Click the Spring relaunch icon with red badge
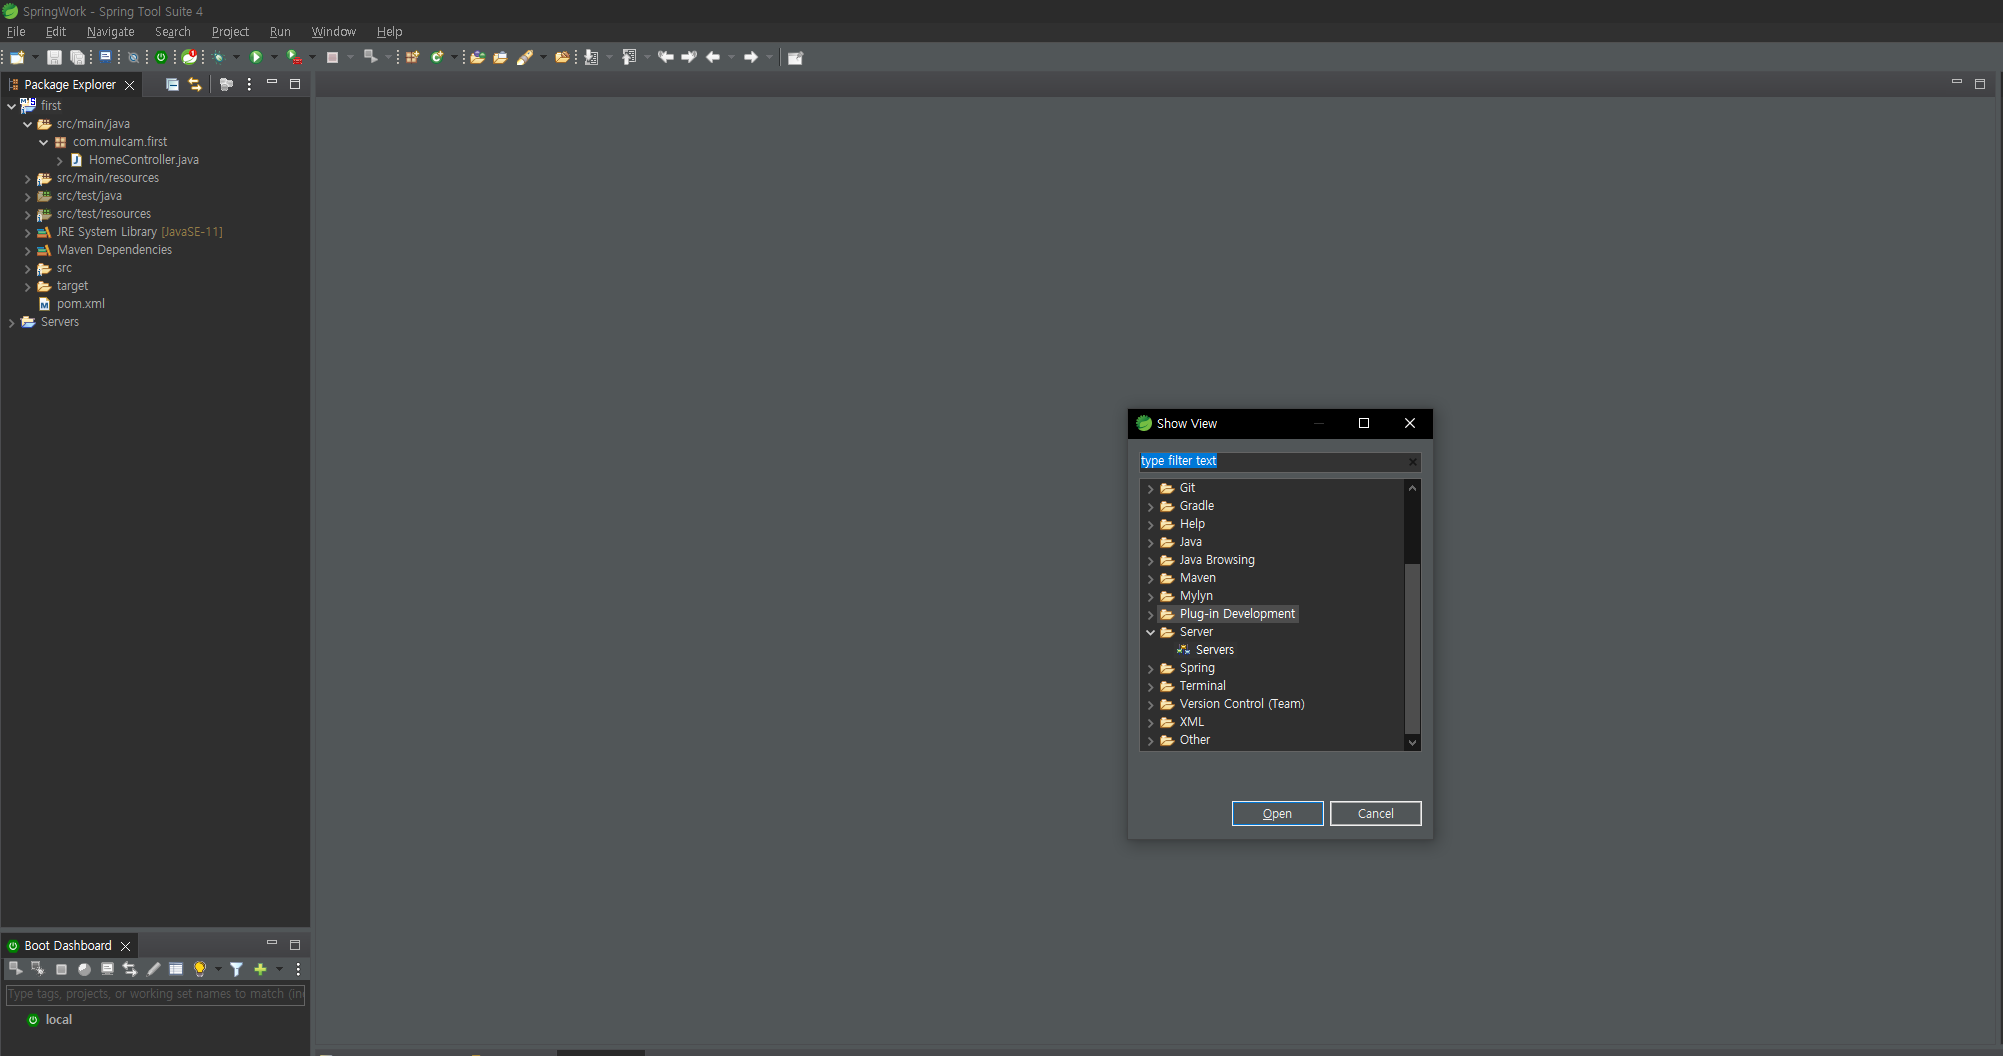This screenshot has height=1056, width=2003. coord(190,57)
